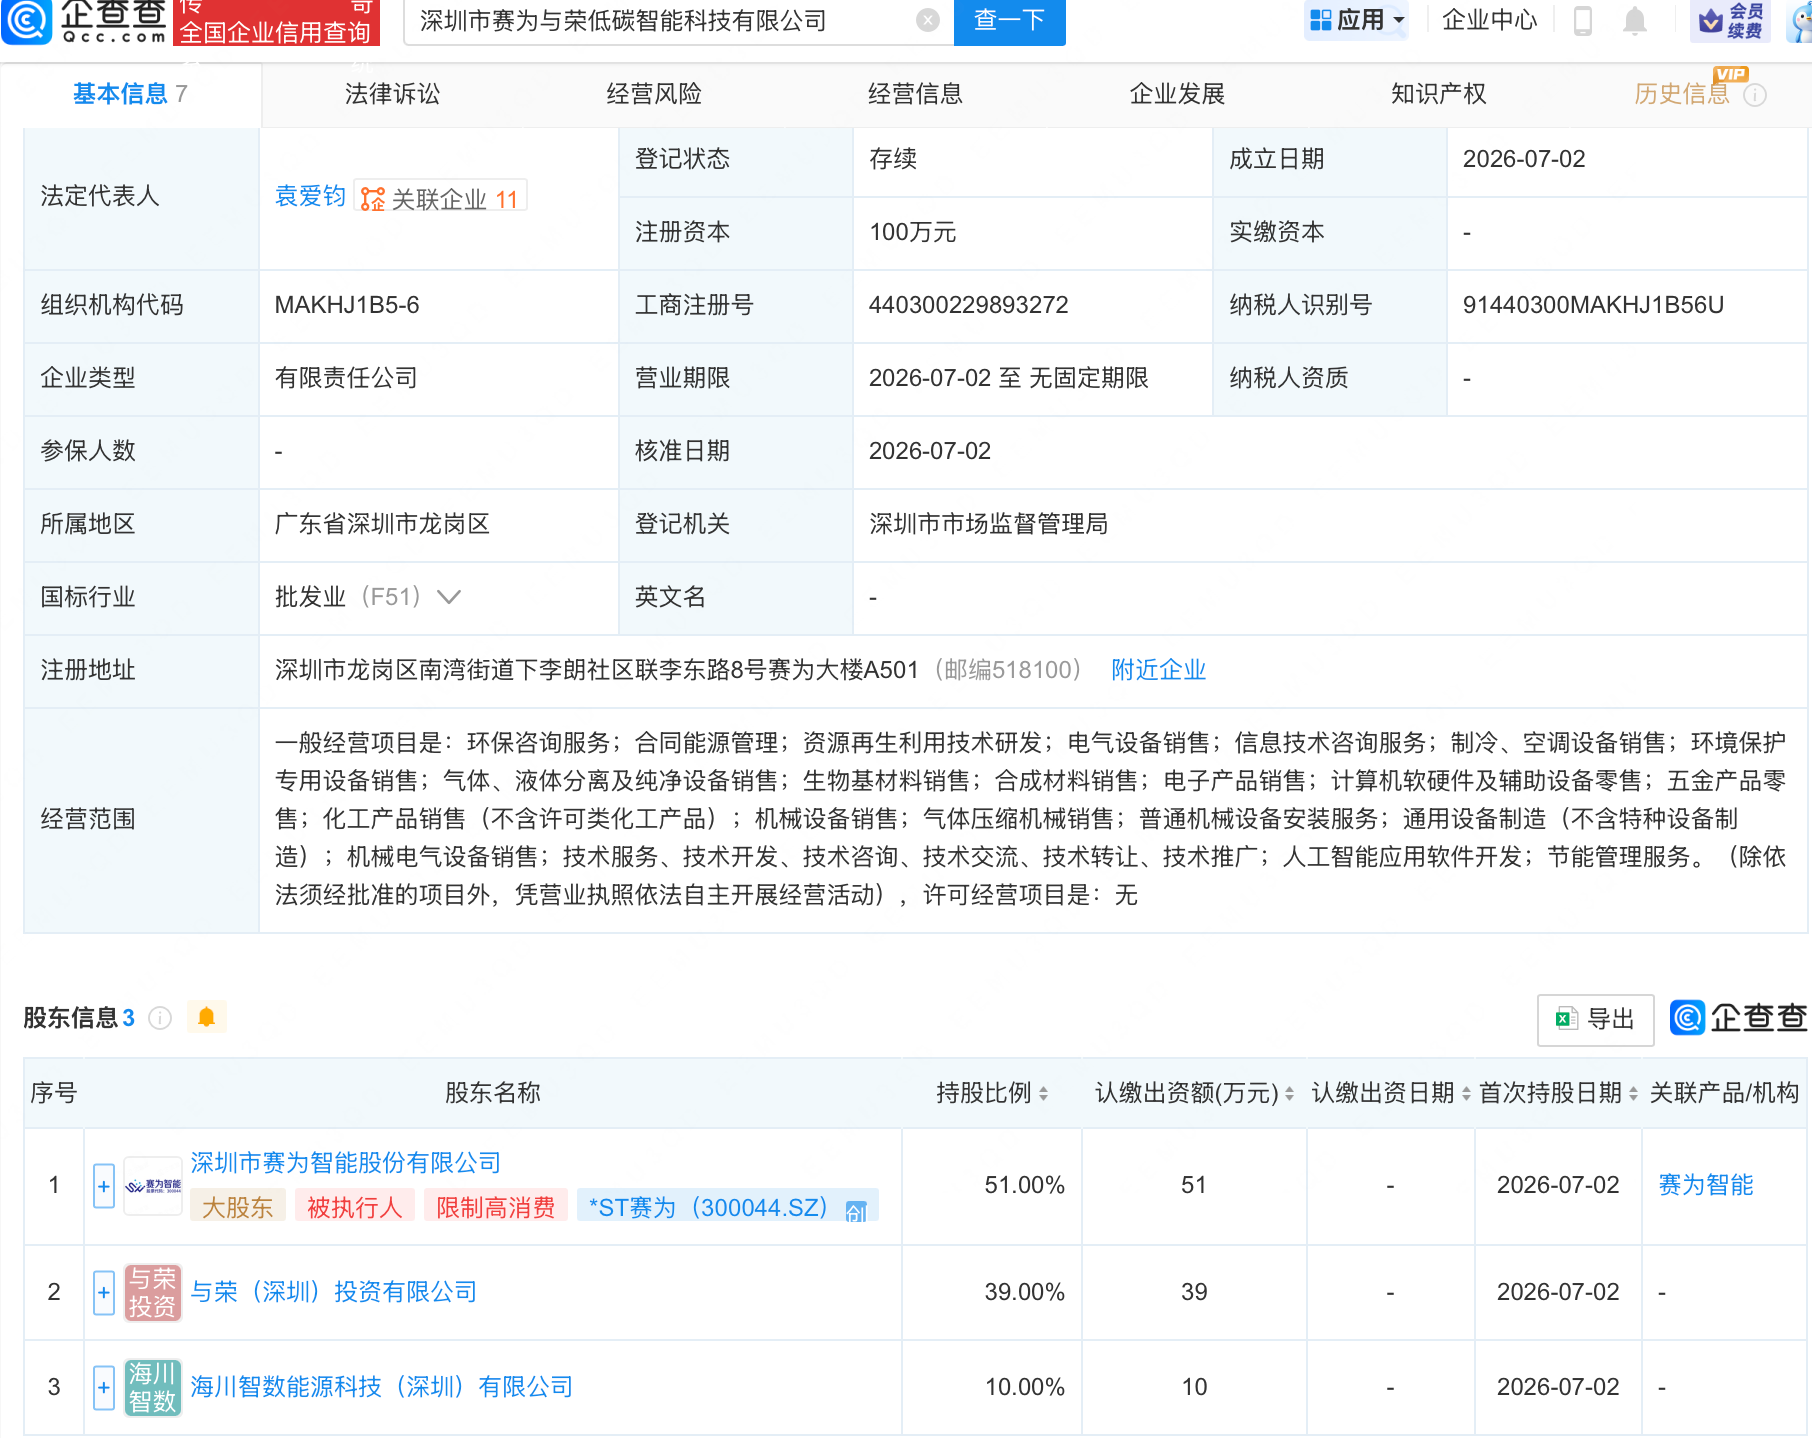
Task: Select organization code MAKHJ1B5-6
Action: (x=347, y=305)
